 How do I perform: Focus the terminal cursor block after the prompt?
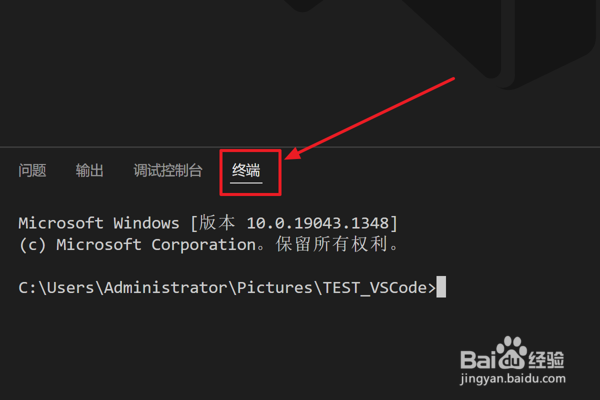(x=441, y=288)
